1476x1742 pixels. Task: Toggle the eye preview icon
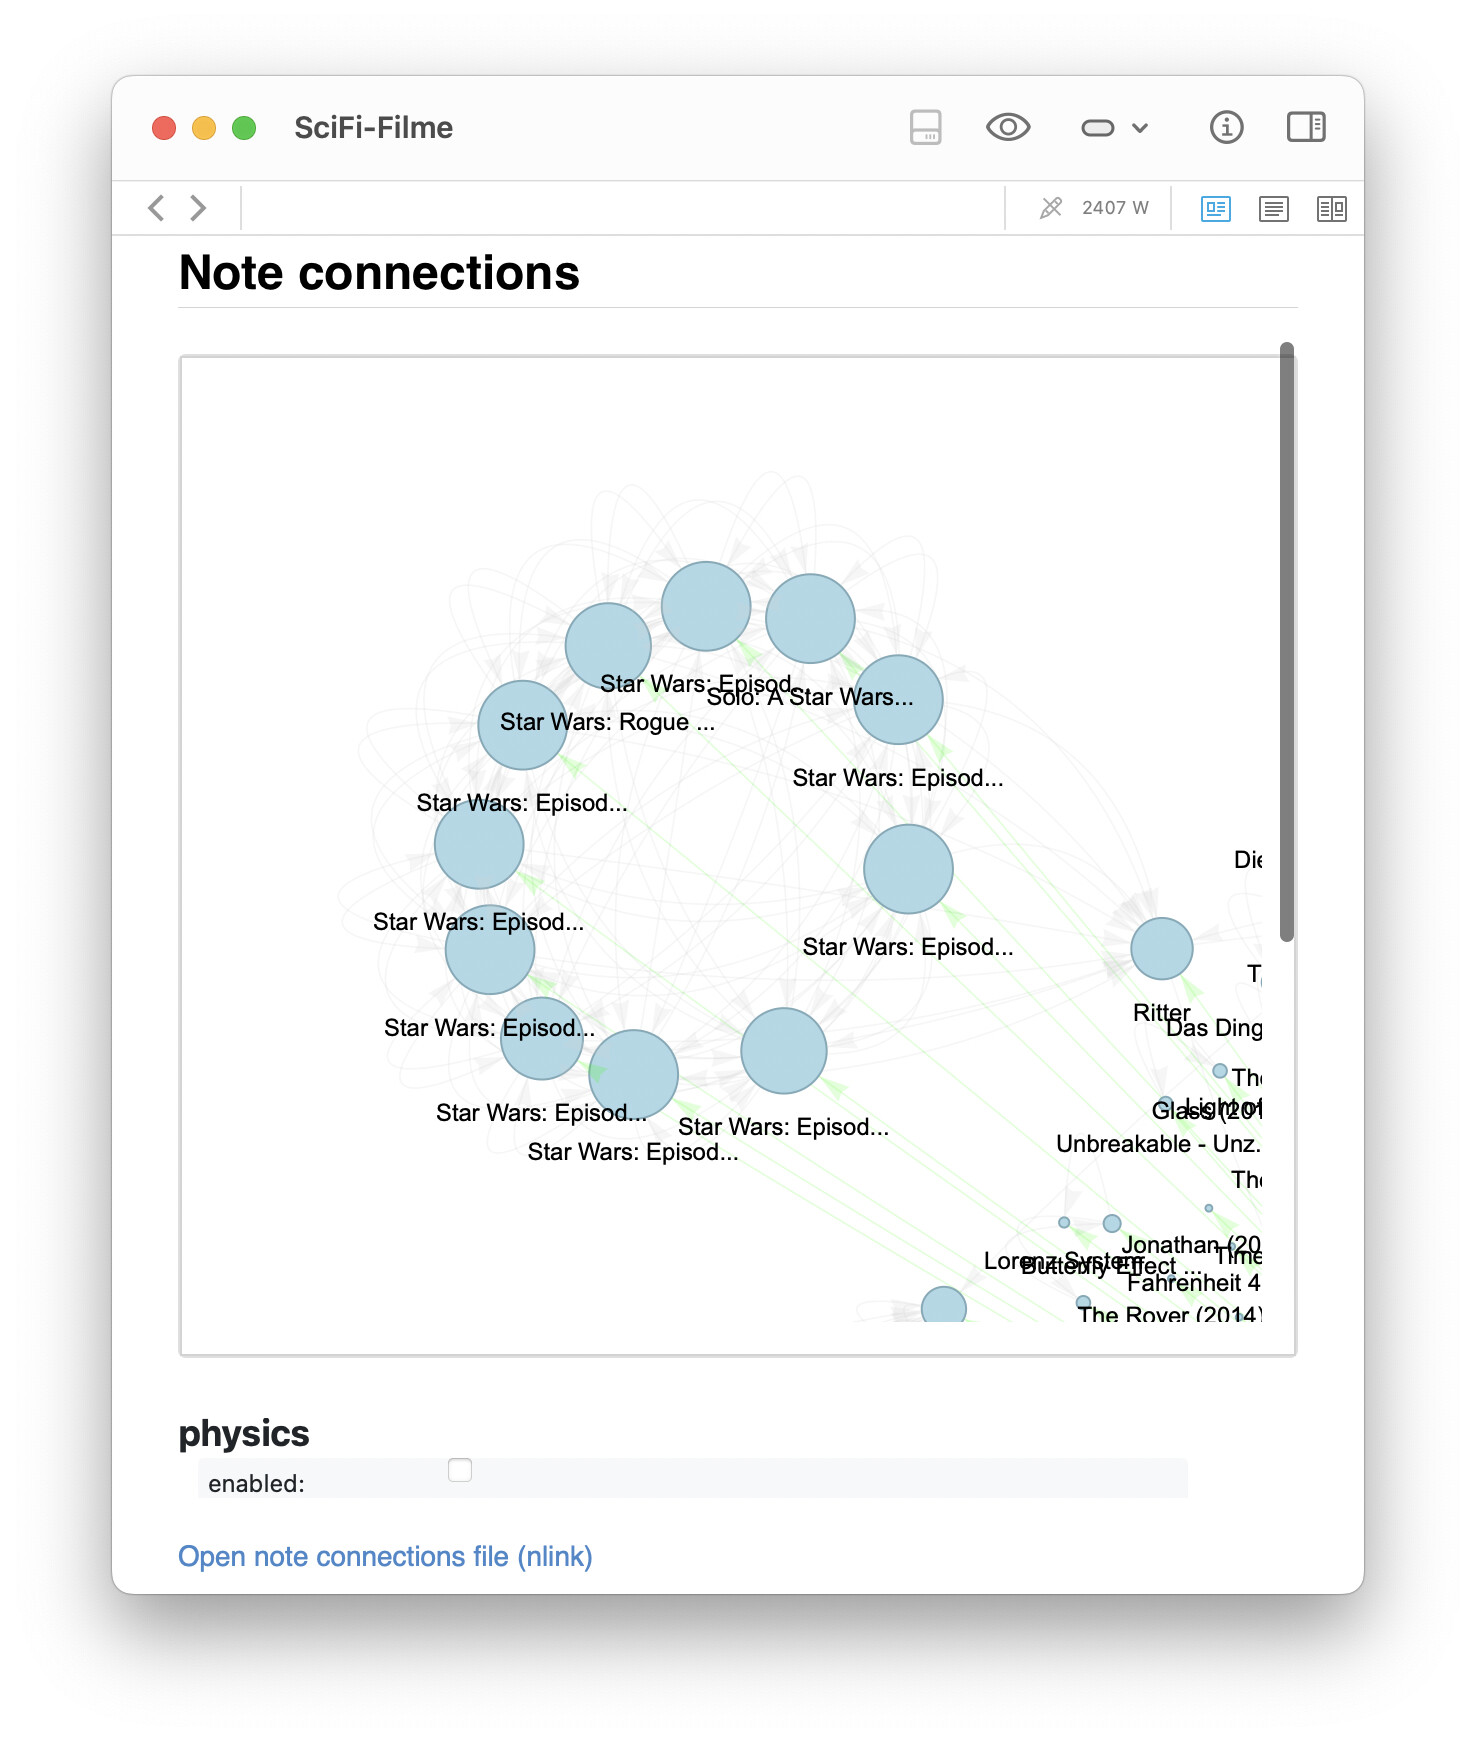coord(1008,127)
